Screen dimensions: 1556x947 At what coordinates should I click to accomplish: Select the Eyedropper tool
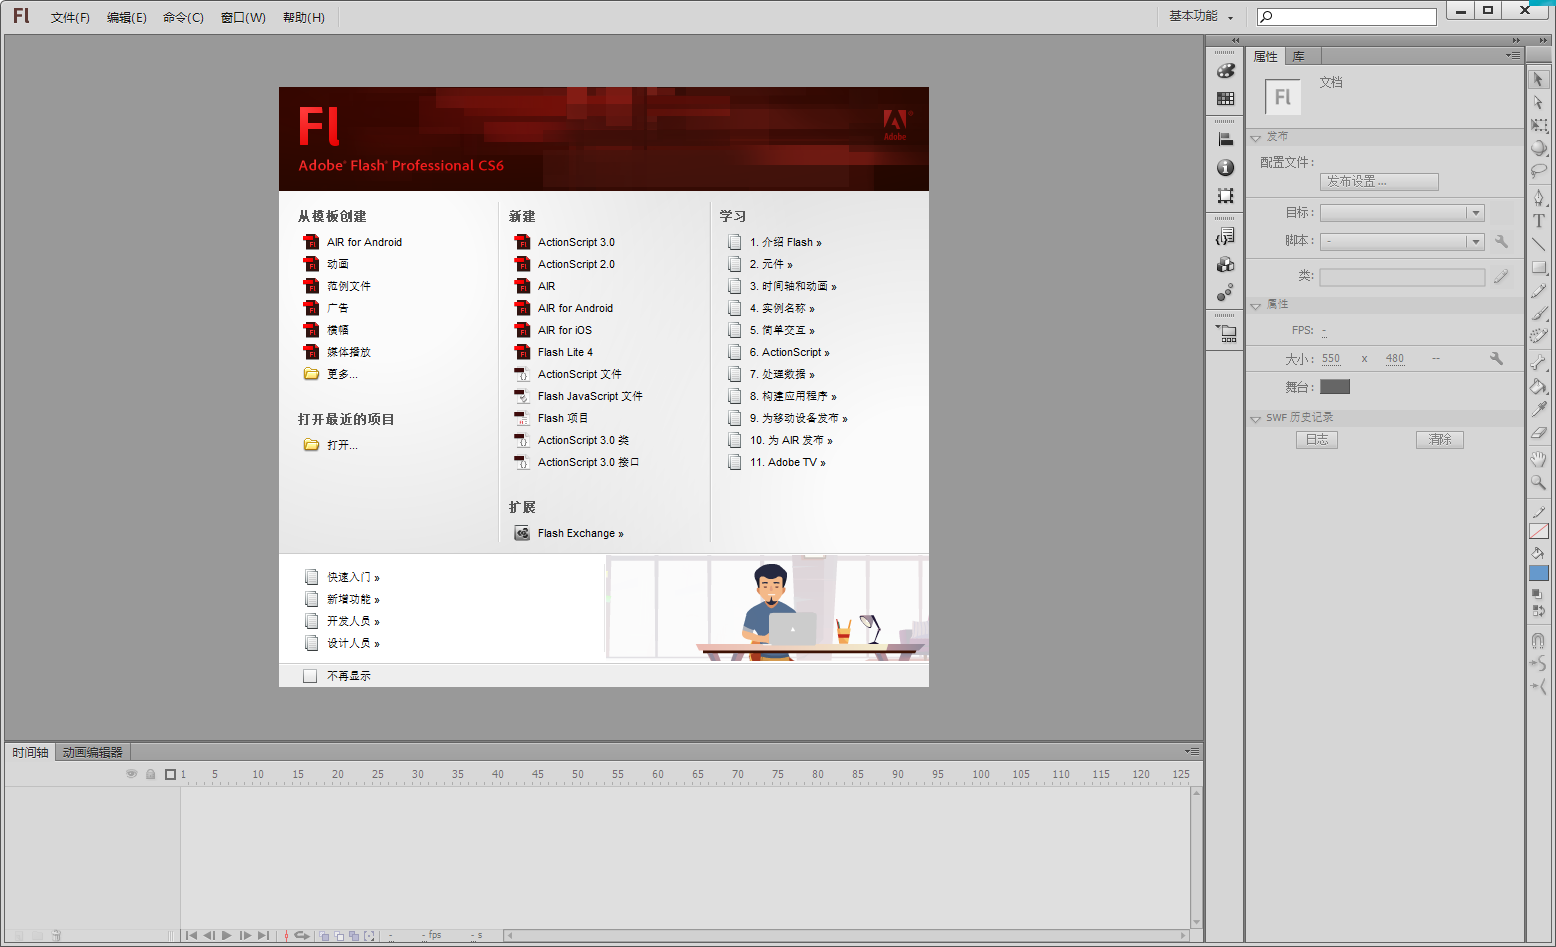point(1539,409)
